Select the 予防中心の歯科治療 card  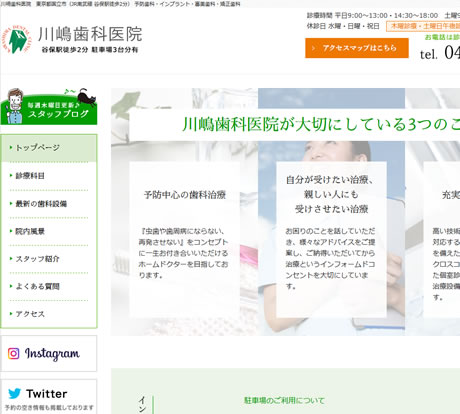tap(185, 239)
